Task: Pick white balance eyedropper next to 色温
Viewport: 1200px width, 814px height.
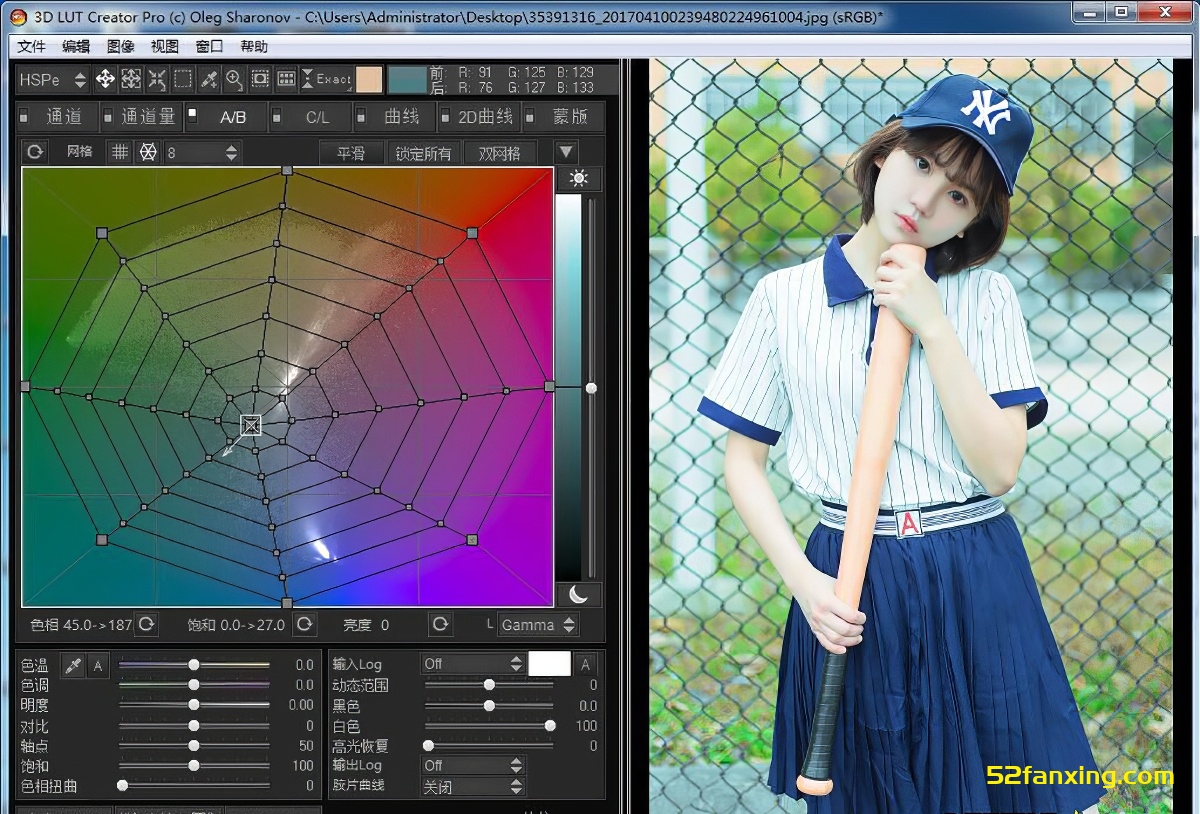Action: point(73,664)
